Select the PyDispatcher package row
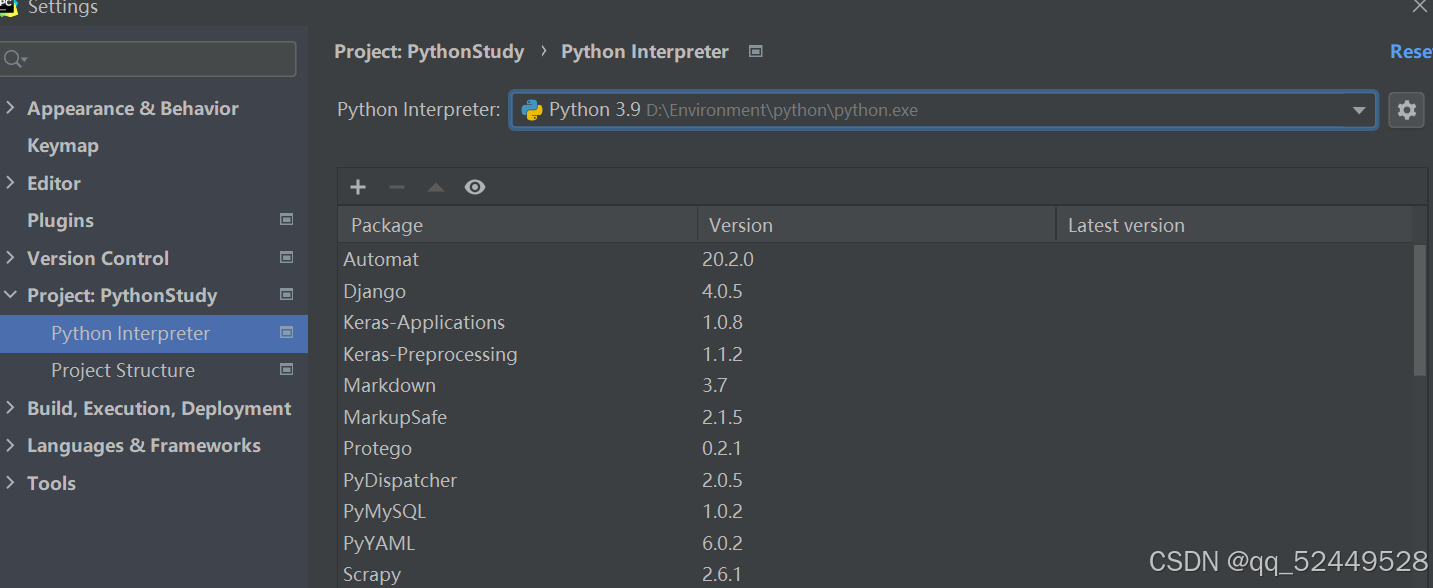The width and height of the screenshot is (1433, 588). [875, 480]
